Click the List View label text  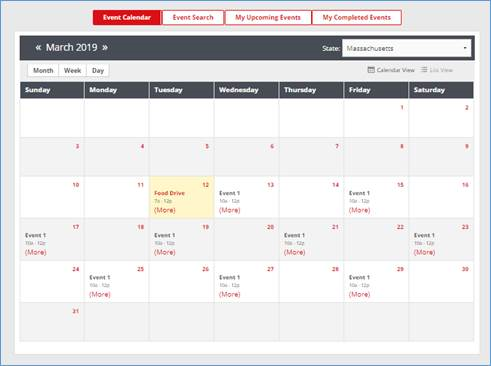click(x=441, y=70)
